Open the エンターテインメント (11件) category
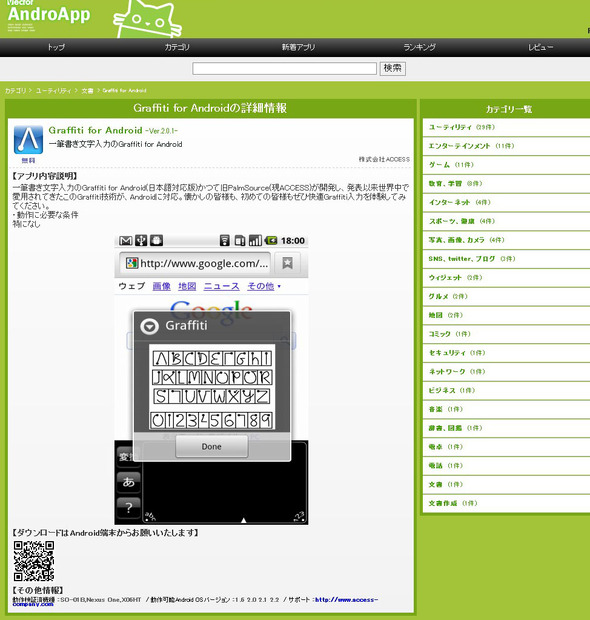 click(506, 146)
